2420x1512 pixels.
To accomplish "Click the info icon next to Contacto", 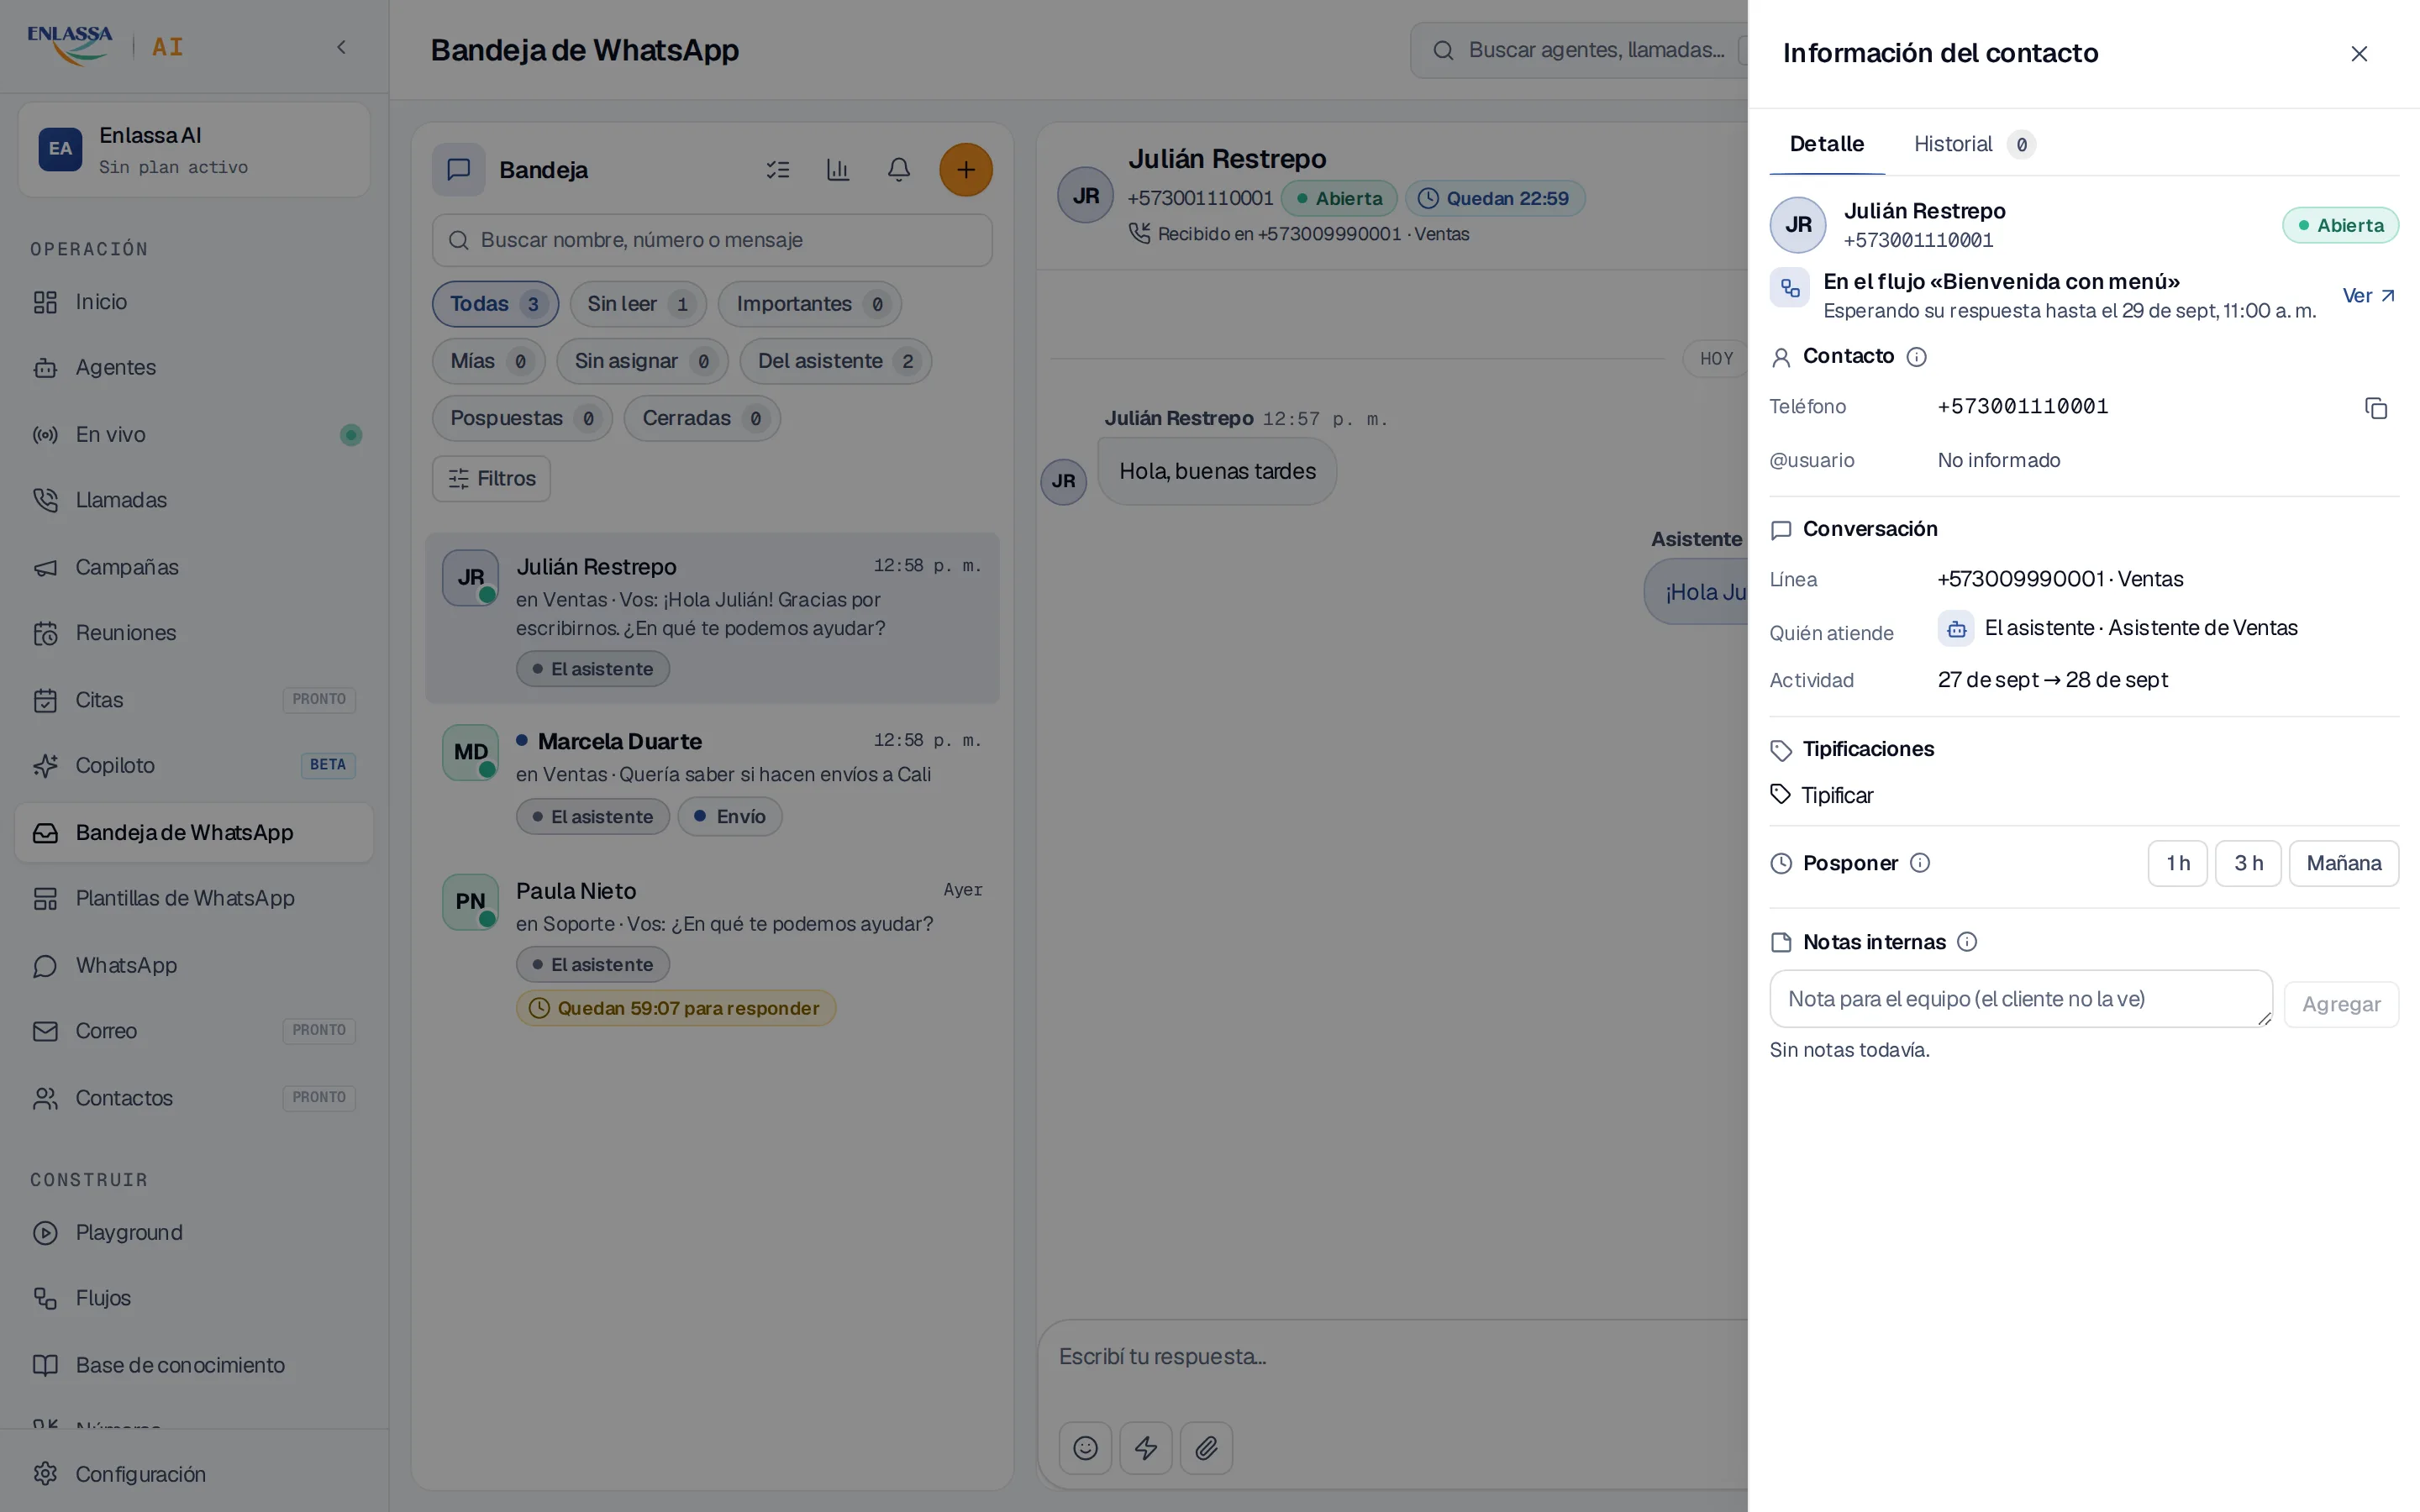I will pos(1916,357).
